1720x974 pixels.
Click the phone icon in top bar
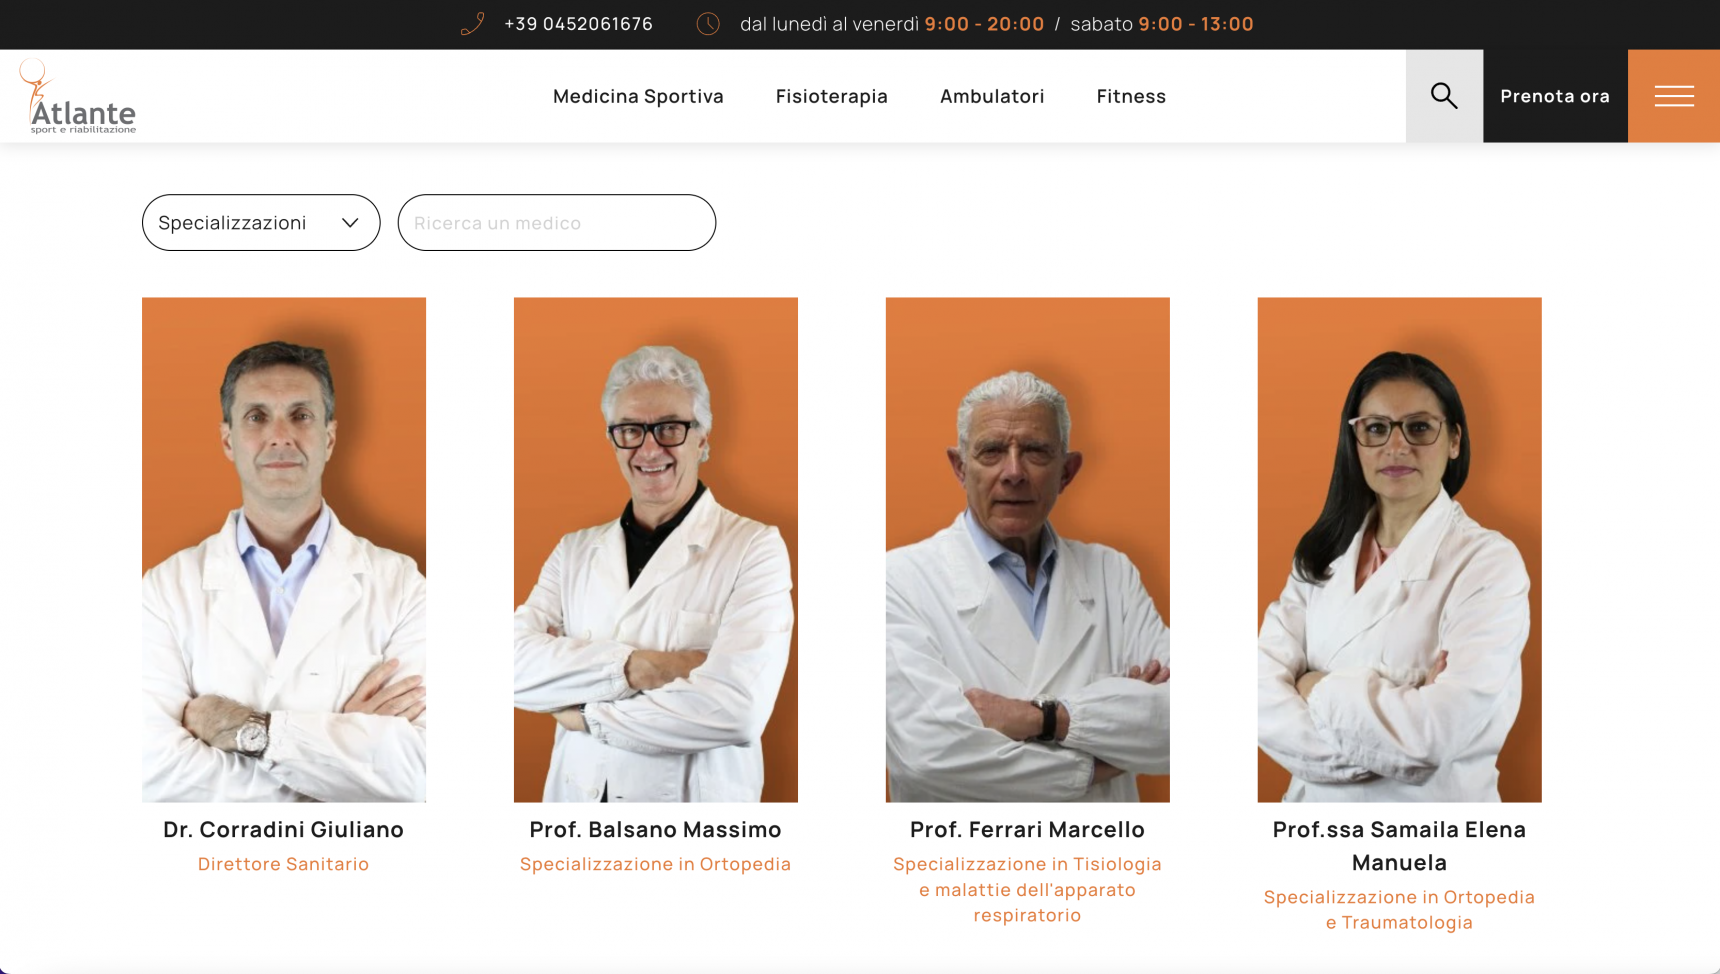point(473,24)
